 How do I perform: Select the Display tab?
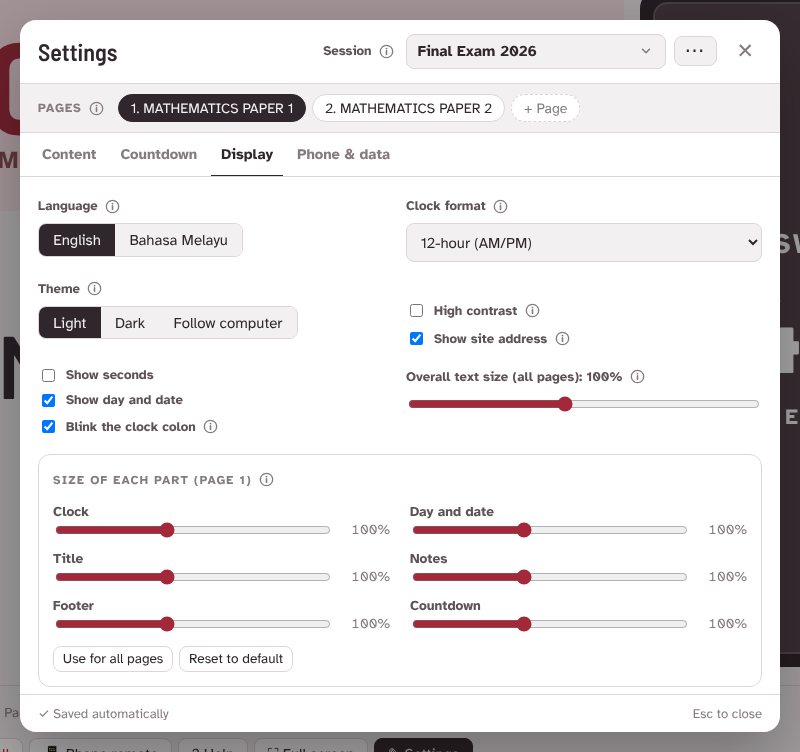point(247,155)
